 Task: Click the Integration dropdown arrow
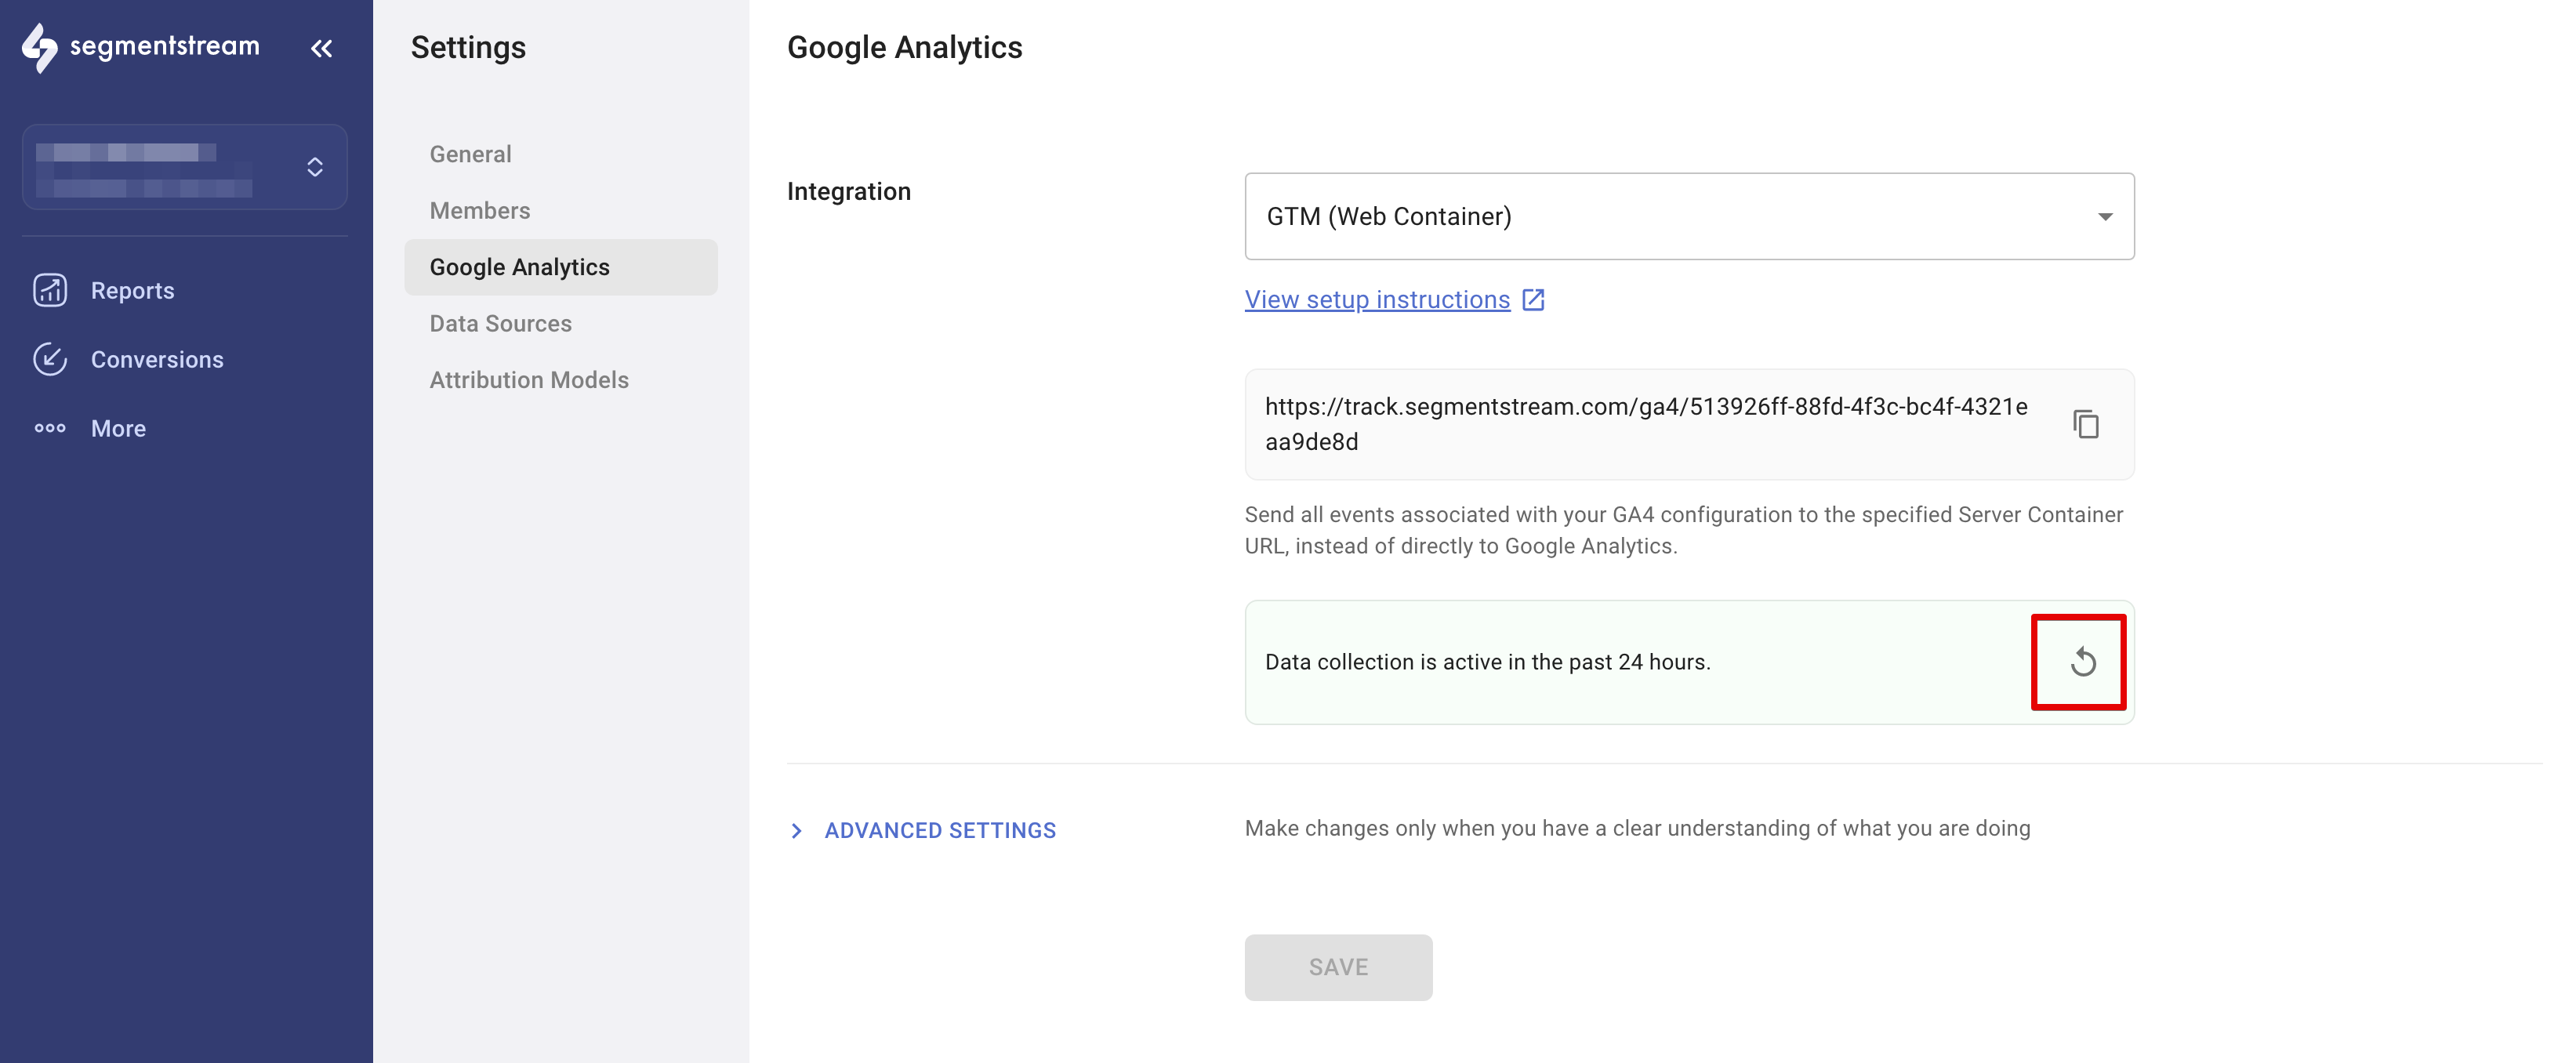(x=2105, y=217)
